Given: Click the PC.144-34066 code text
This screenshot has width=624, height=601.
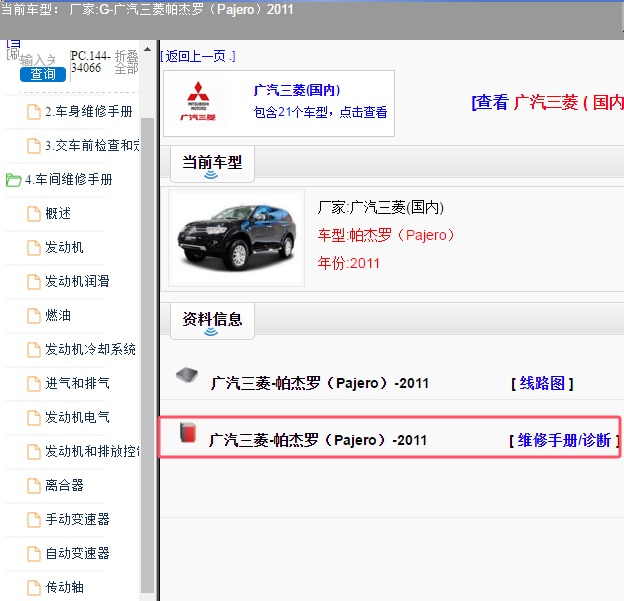Looking at the screenshot, I should 90,62.
